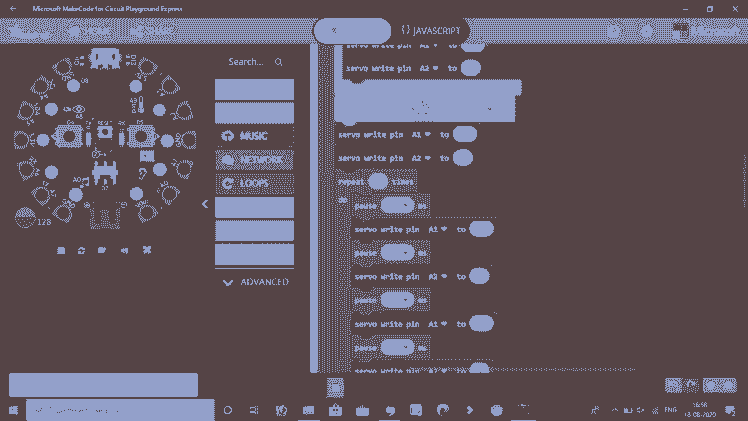Screen dimensions: 748x421
Task: Click the board's reset button
Action: tap(104, 132)
